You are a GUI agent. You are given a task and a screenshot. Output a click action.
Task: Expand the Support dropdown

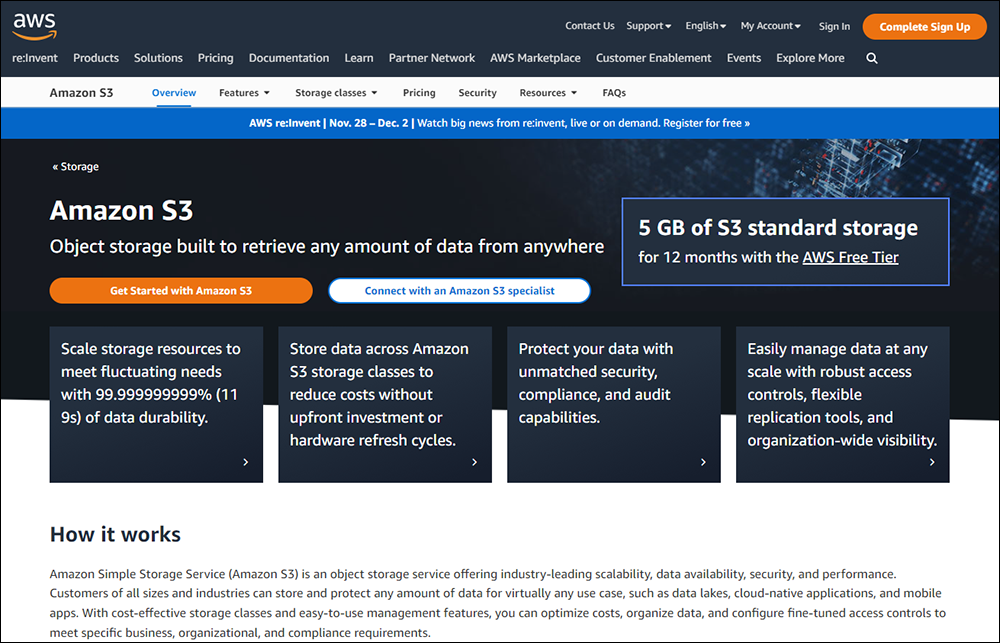pos(649,26)
